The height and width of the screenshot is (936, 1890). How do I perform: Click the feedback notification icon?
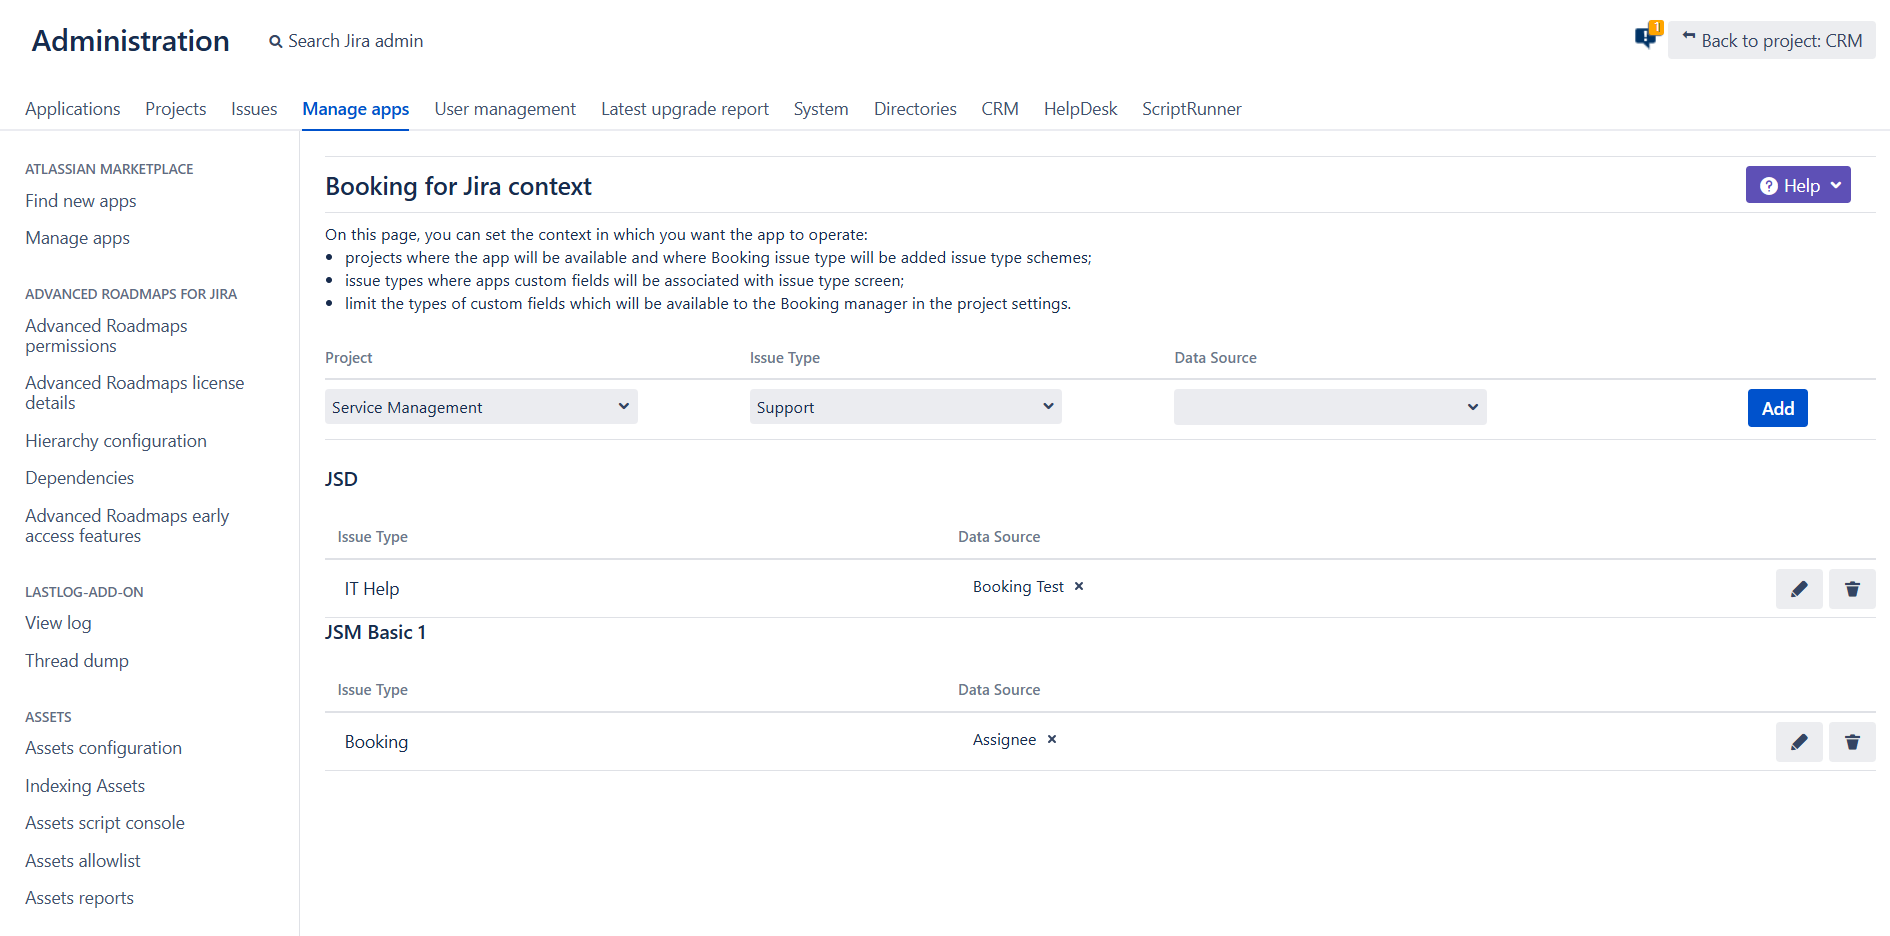click(x=1645, y=38)
